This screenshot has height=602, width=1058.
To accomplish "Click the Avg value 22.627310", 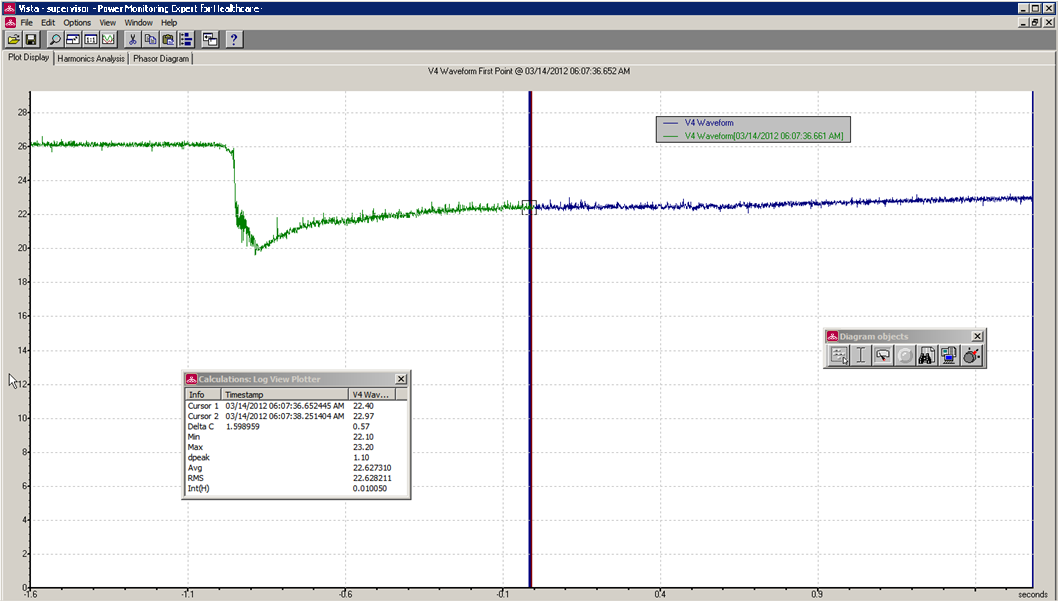I will tap(372, 468).
